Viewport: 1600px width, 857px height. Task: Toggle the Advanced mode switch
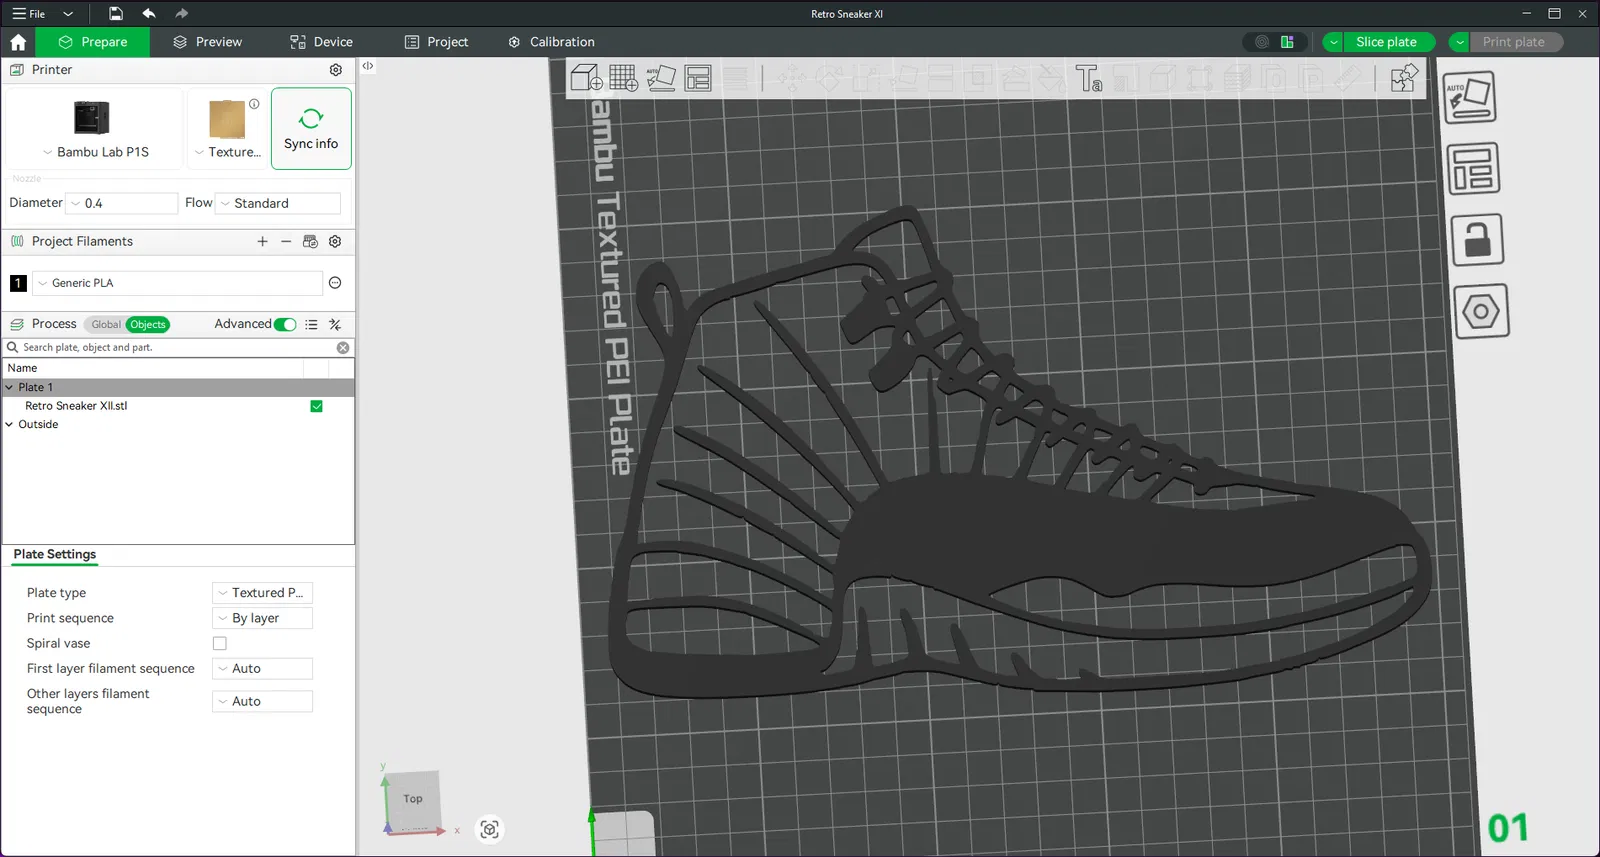coord(285,324)
